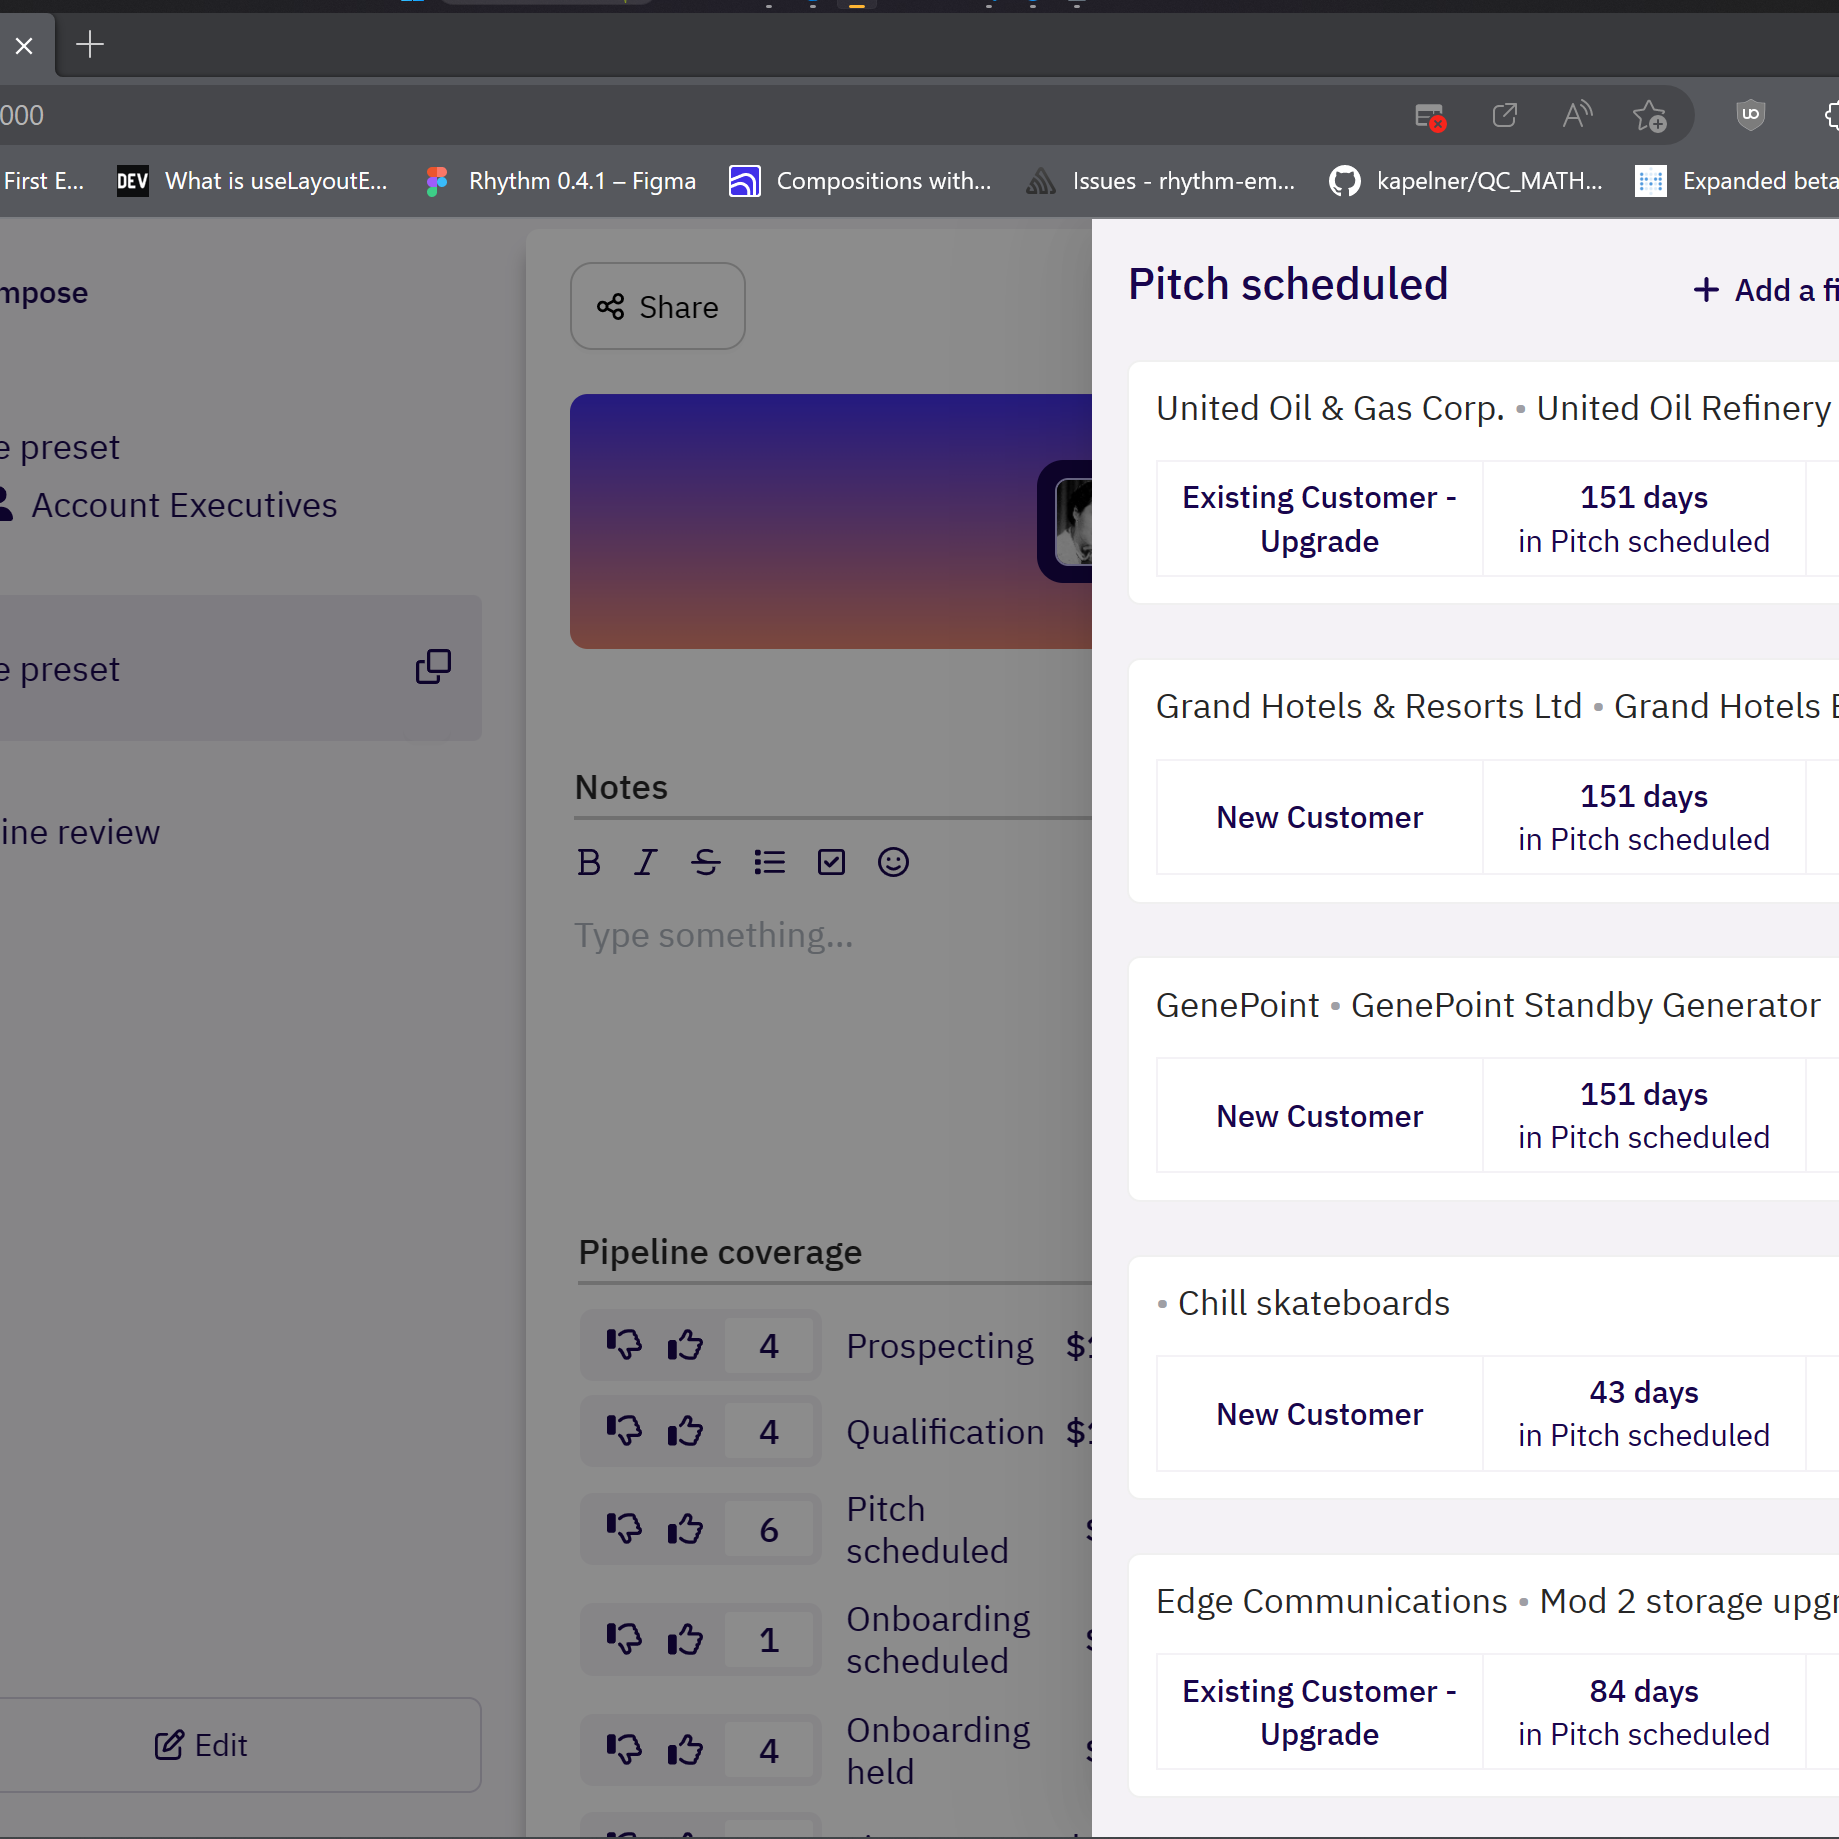Click the Qualification count of 4
The width and height of the screenshot is (1839, 1839).
tap(768, 1431)
